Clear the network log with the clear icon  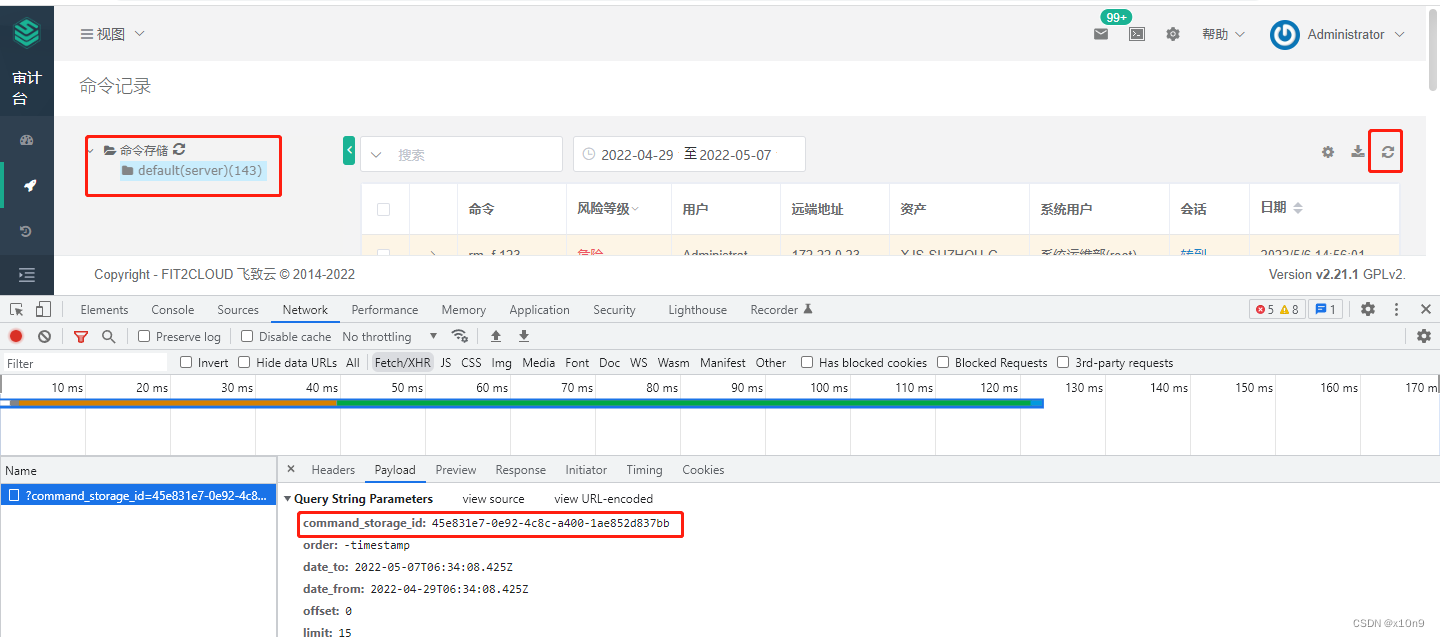point(44,336)
